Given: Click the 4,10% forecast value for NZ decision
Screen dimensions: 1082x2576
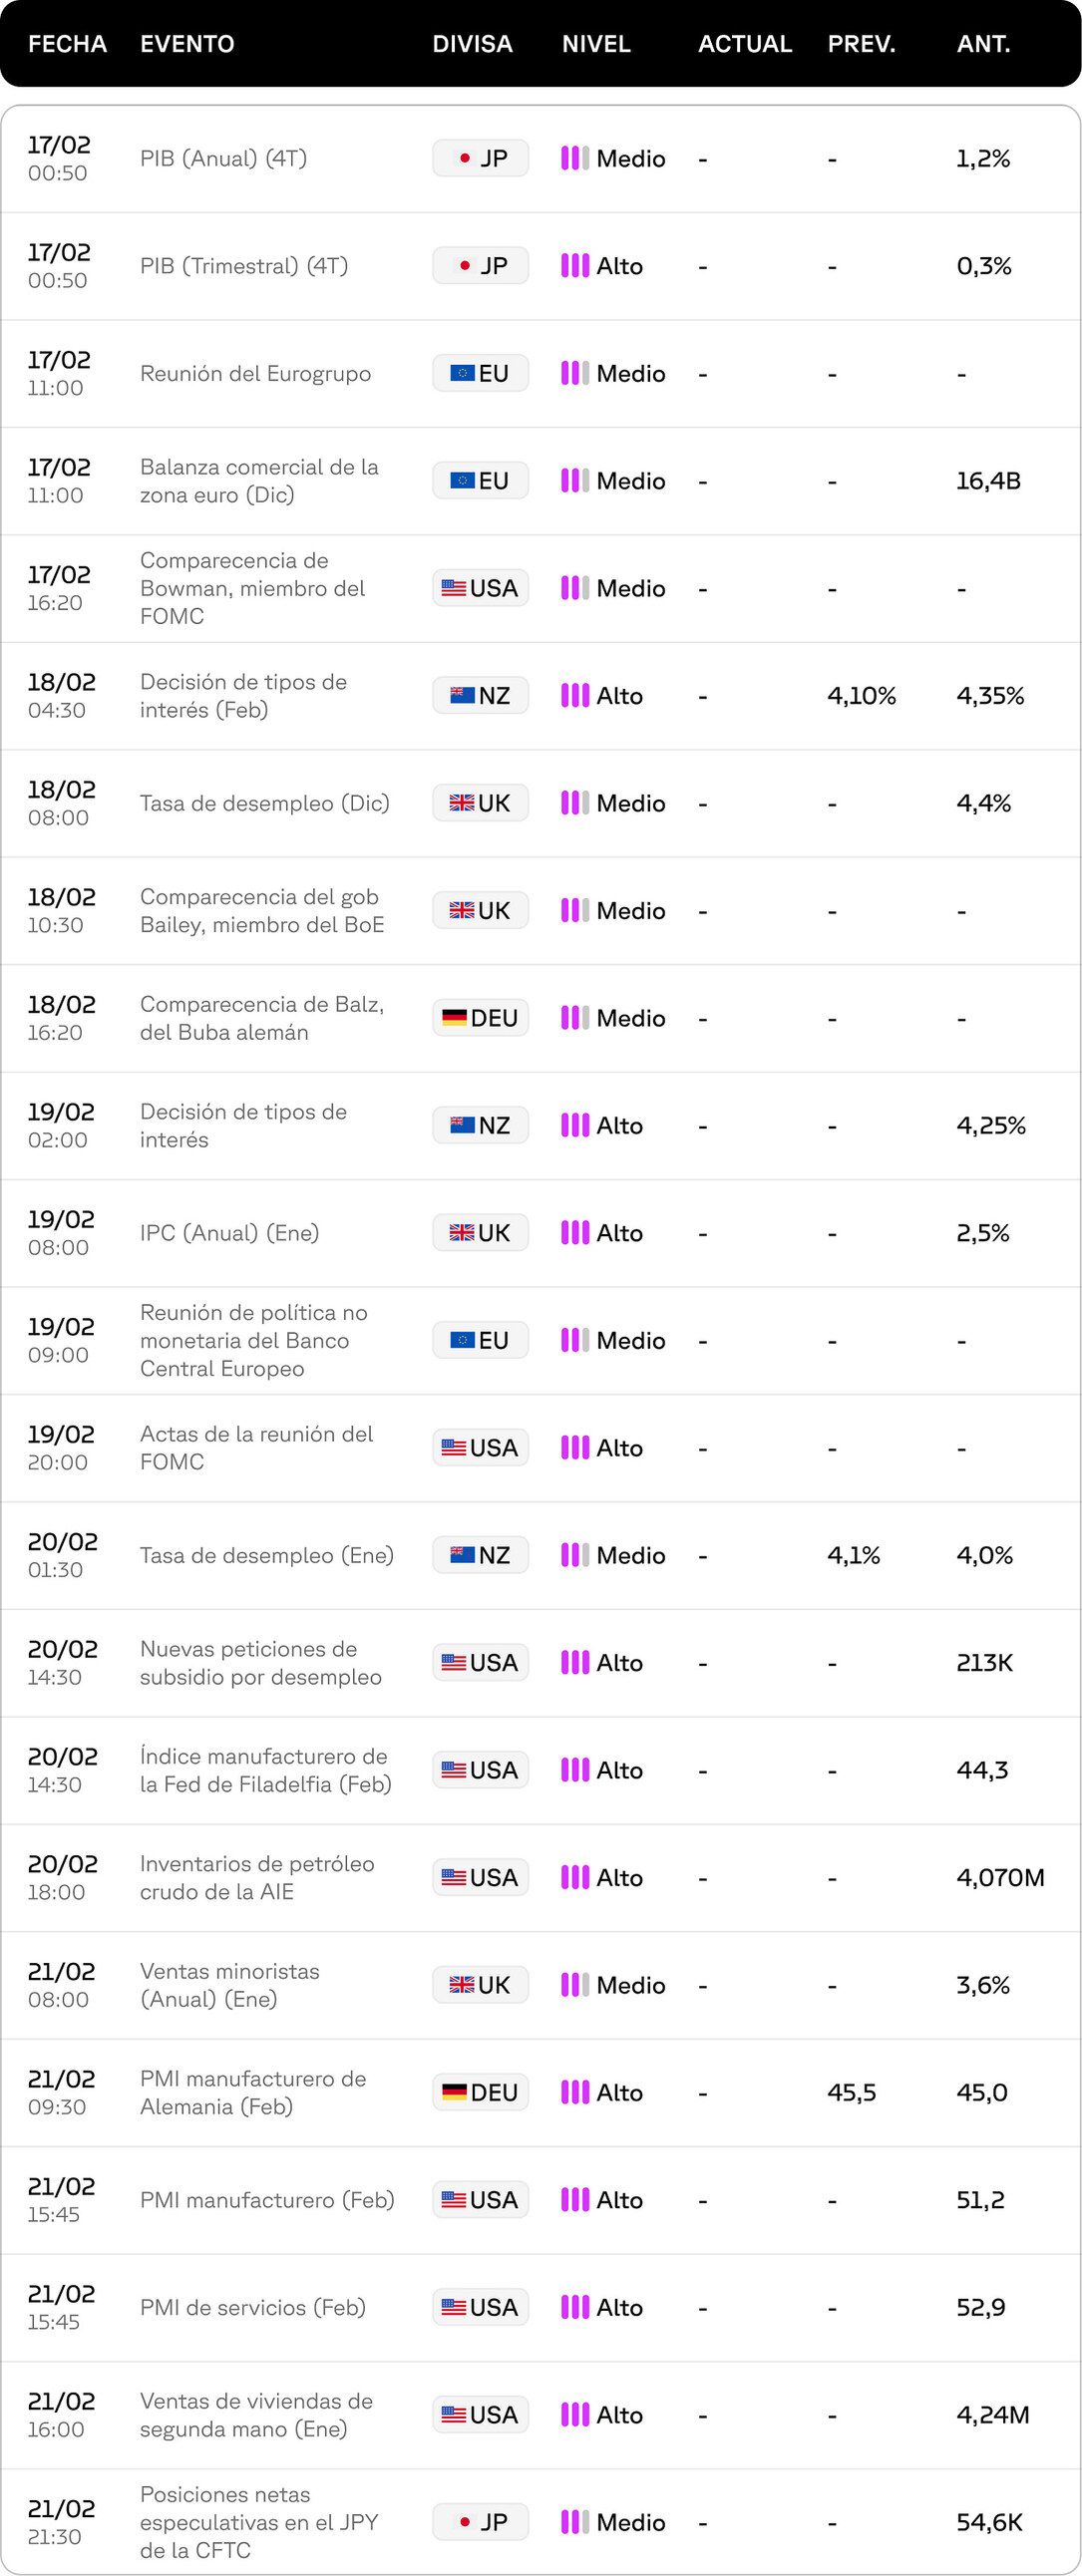Looking at the screenshot, I should (861, 696).
